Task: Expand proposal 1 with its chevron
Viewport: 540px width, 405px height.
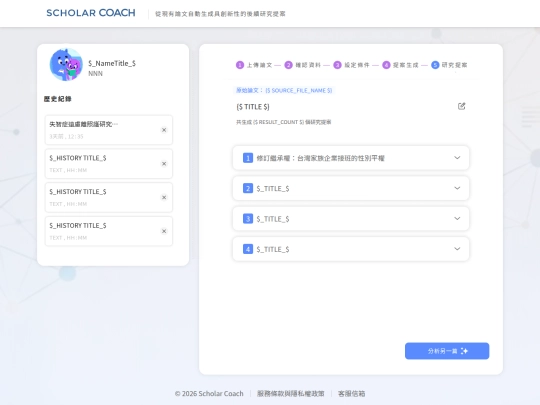Action: [457, 158]
